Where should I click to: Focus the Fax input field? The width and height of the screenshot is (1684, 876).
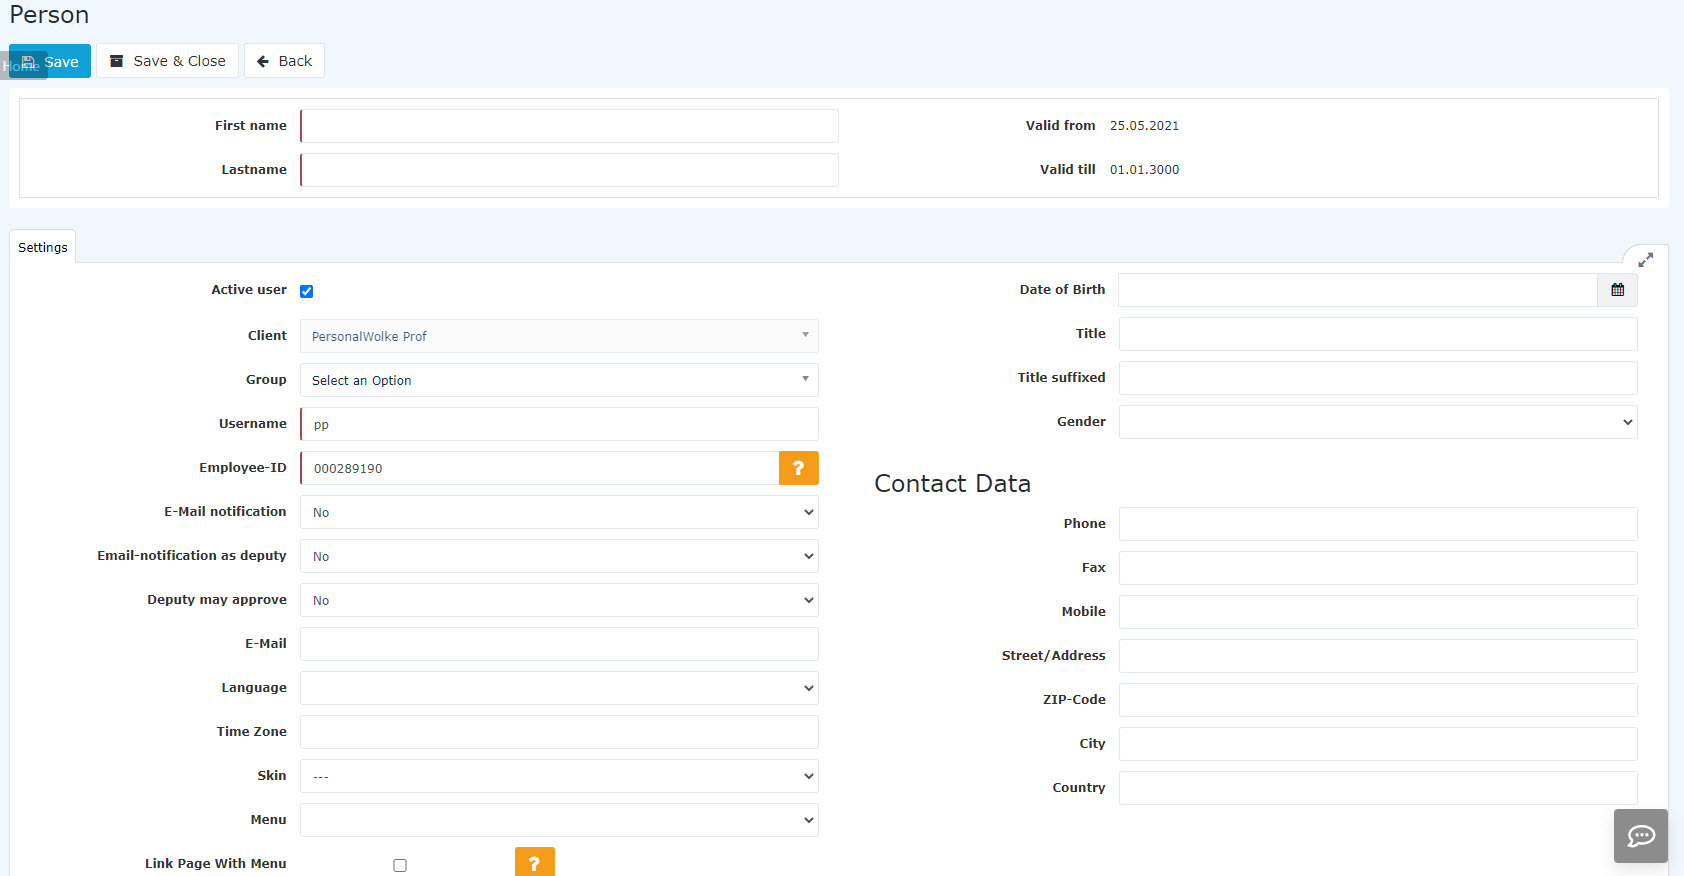1378,568
